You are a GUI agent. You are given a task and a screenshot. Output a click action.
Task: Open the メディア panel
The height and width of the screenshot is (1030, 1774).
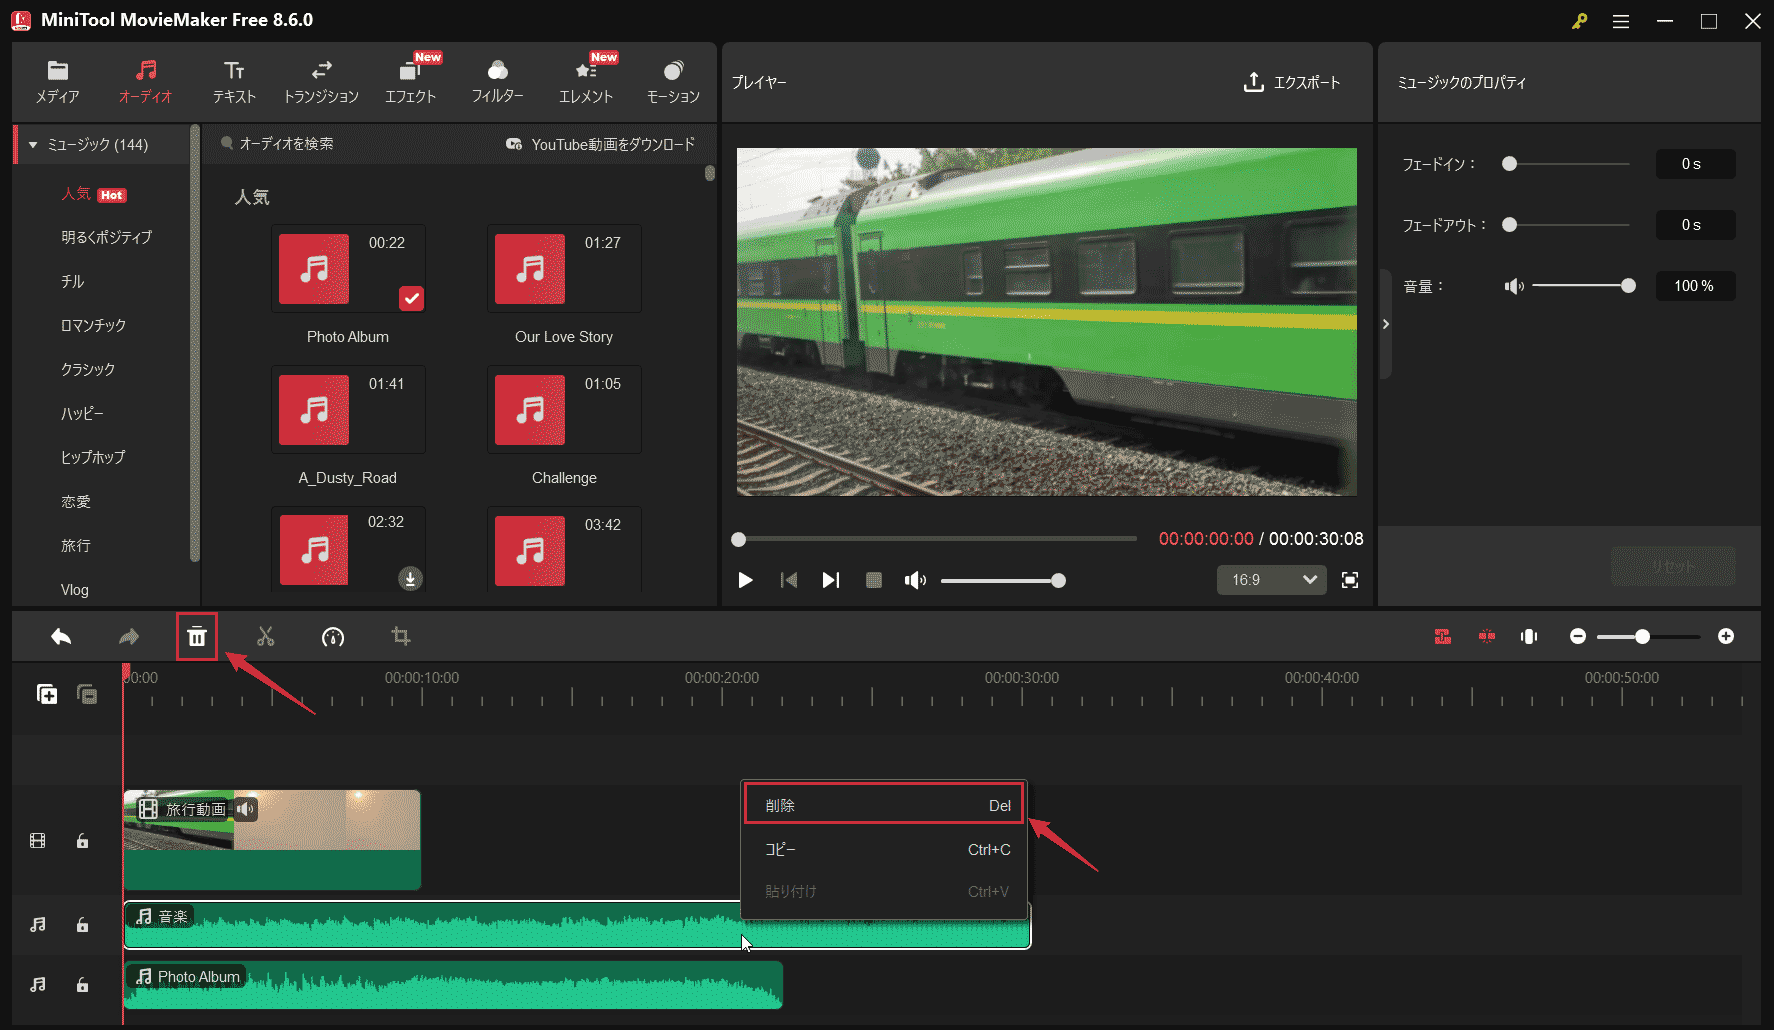(57, 80)
